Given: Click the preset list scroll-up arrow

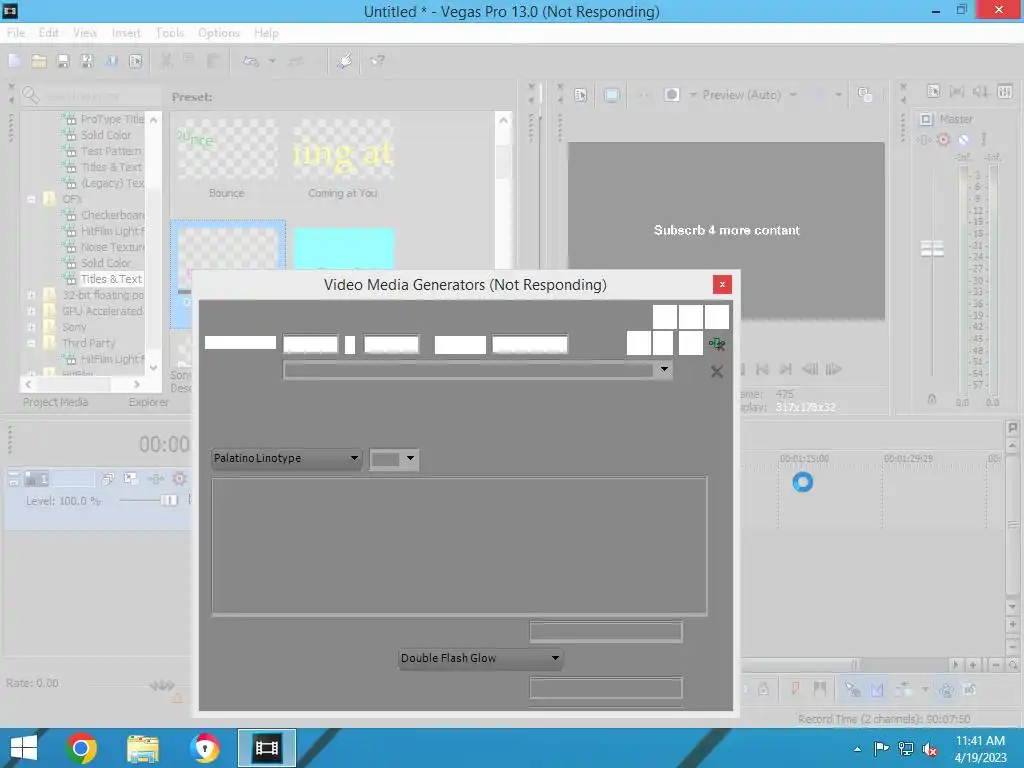Looking at the screenshot, I should point(503,120).
